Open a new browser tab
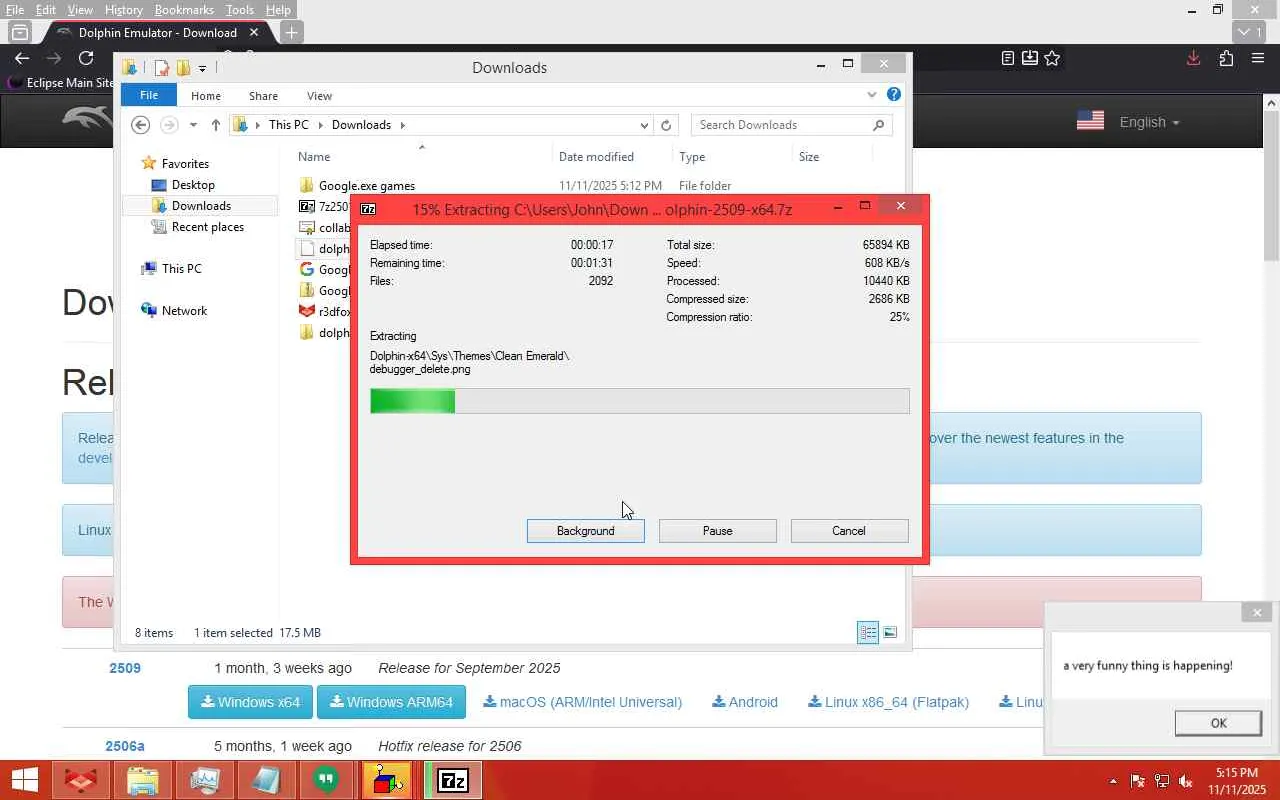Screen dimensions: 1280x800 tap(291, 32)
